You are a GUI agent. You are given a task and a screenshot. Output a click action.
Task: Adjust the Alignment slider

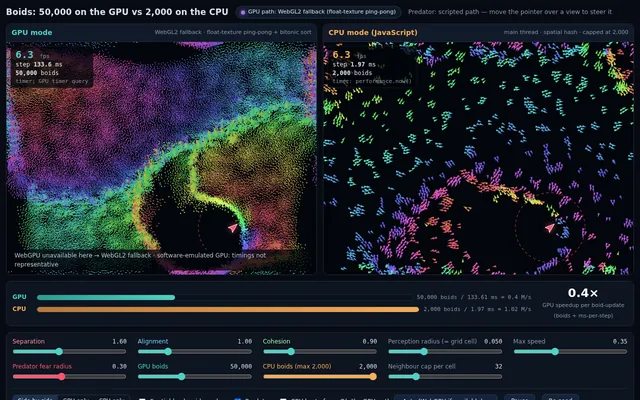(x=195, y=351)
